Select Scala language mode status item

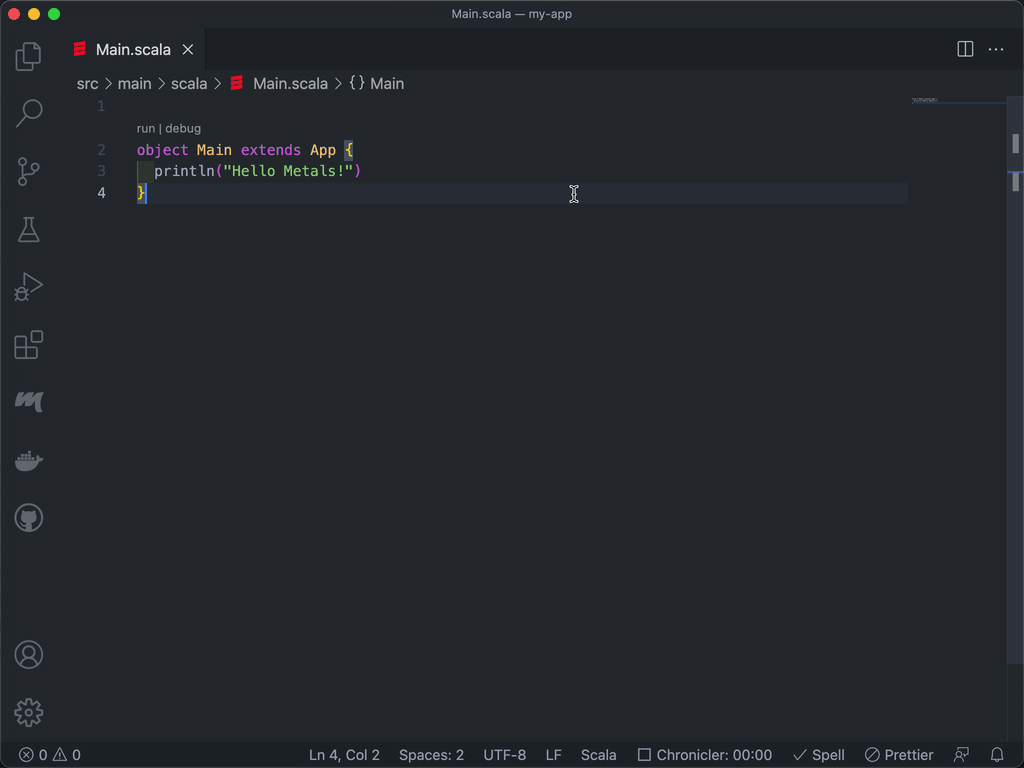pos(598,755)
